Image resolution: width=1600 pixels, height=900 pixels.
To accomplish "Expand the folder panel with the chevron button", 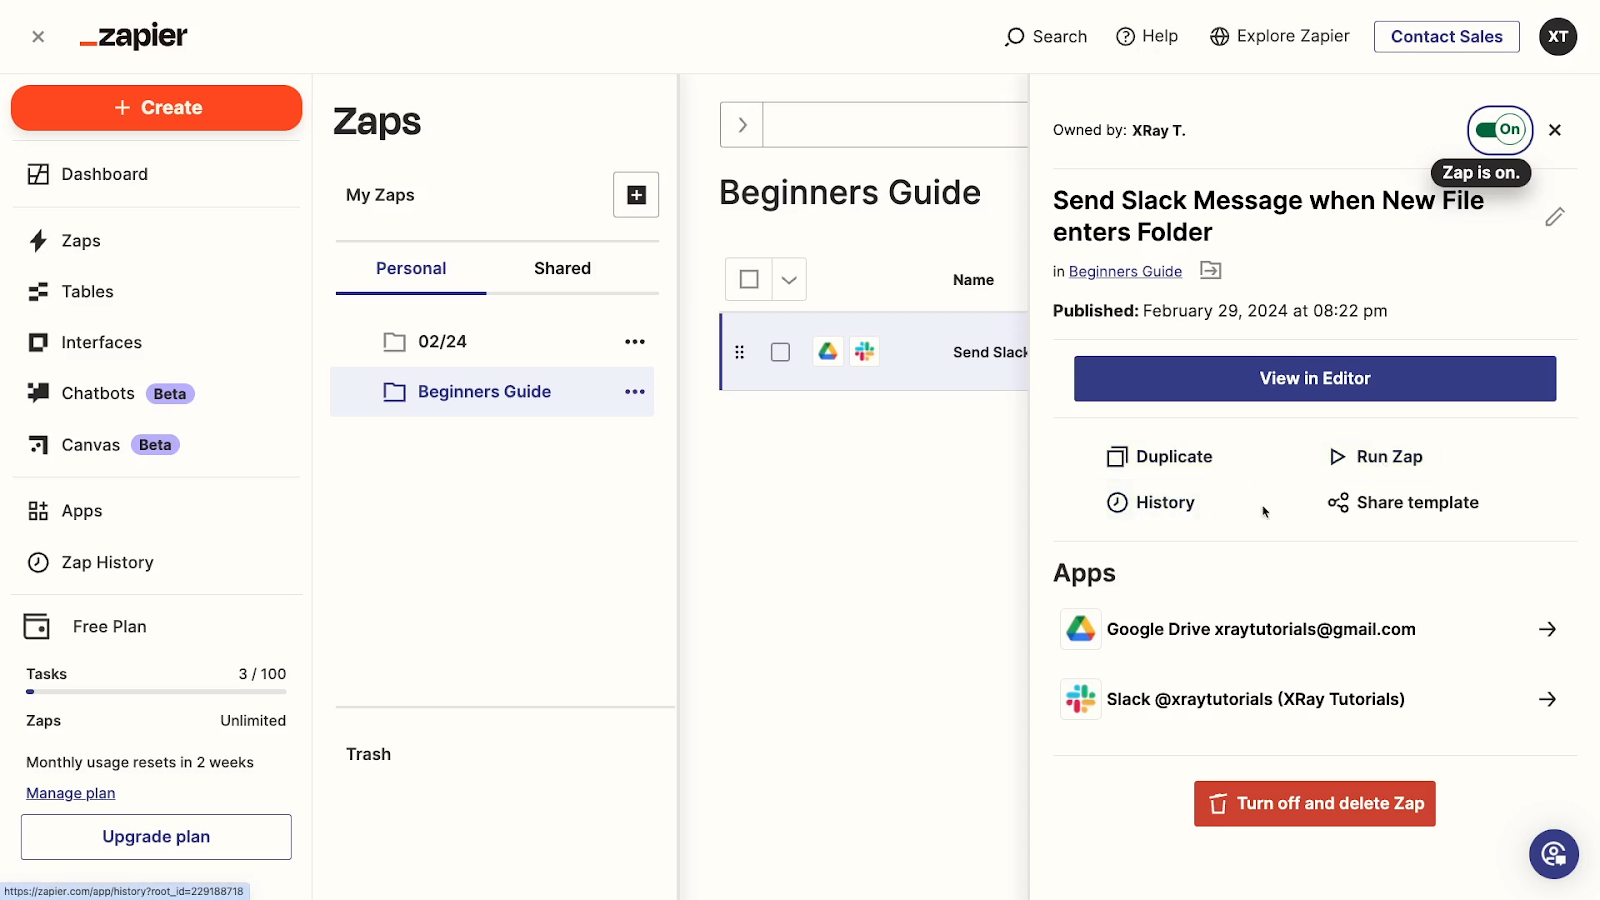I will 742,125.
